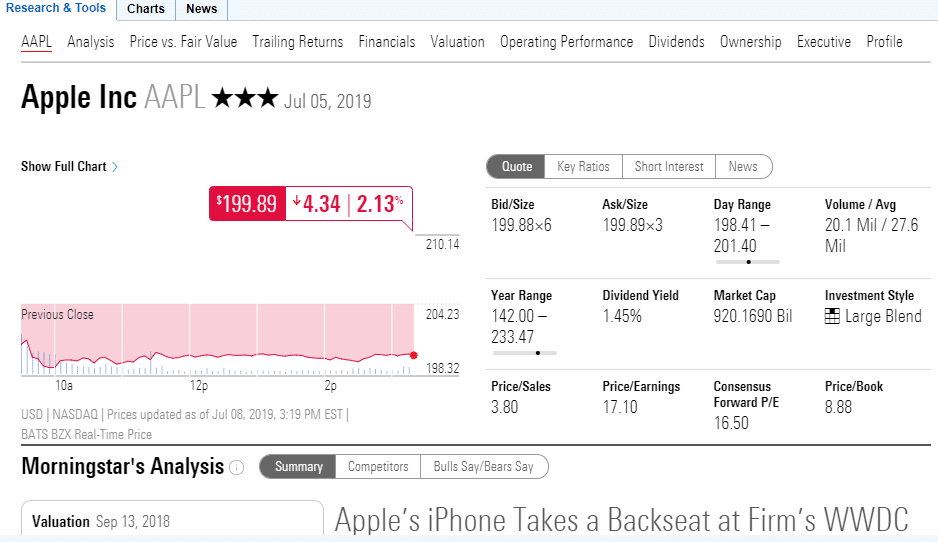
Task: Go to Operating Performance
Action: [x=567, y=42]
